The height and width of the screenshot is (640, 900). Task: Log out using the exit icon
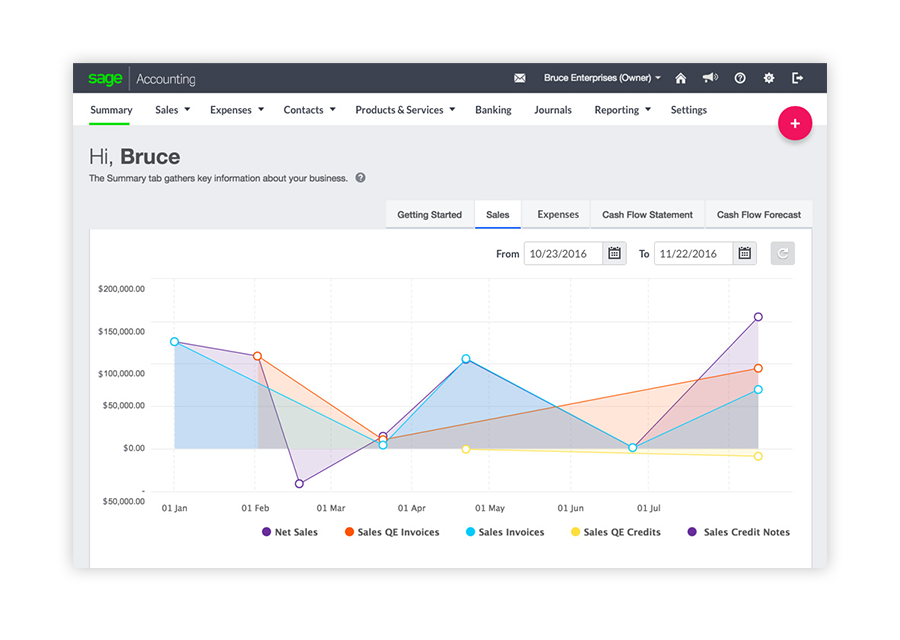[x=797, y=78]
